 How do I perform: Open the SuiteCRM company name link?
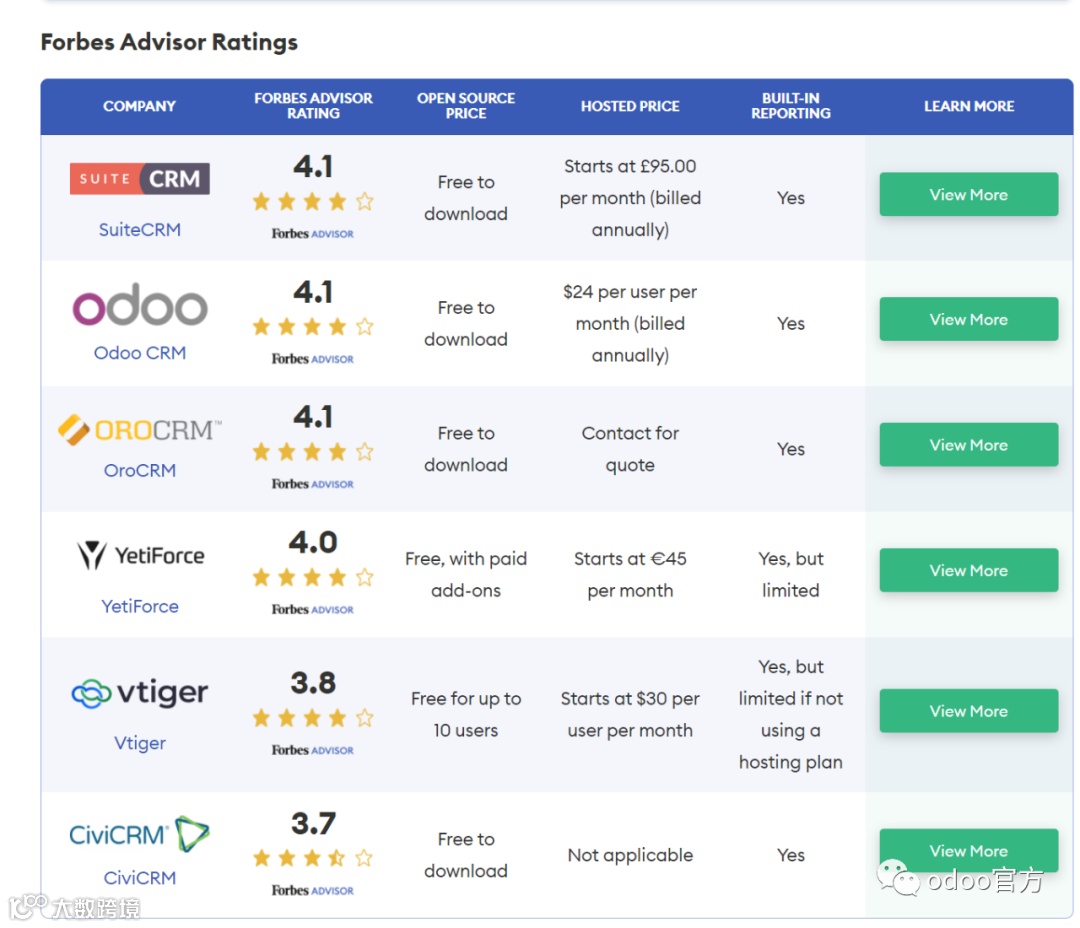(x=139, y=229)
